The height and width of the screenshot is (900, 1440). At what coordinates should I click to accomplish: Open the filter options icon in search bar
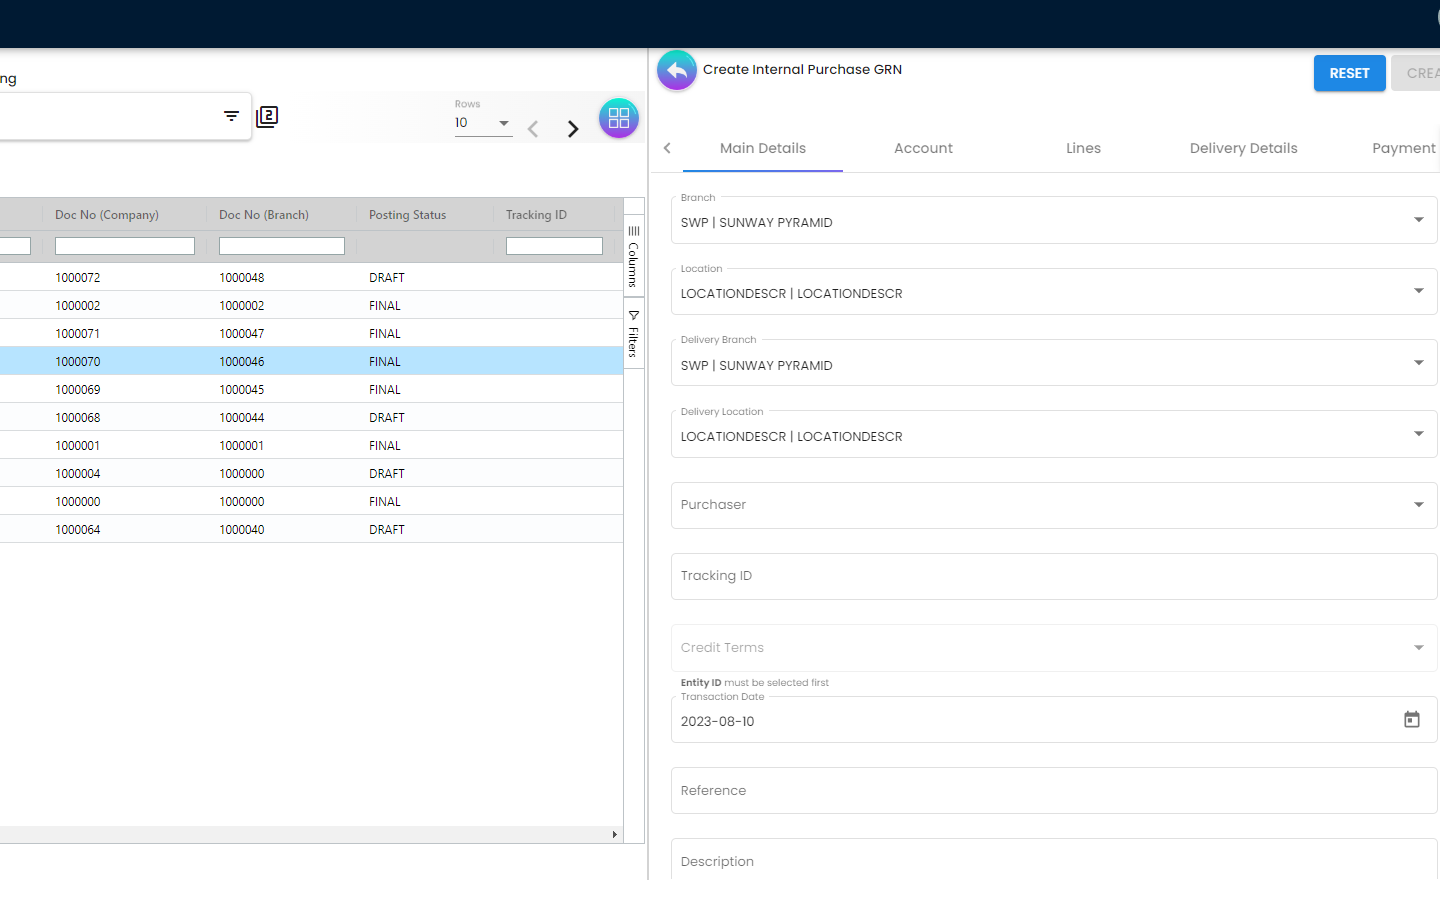231,116
